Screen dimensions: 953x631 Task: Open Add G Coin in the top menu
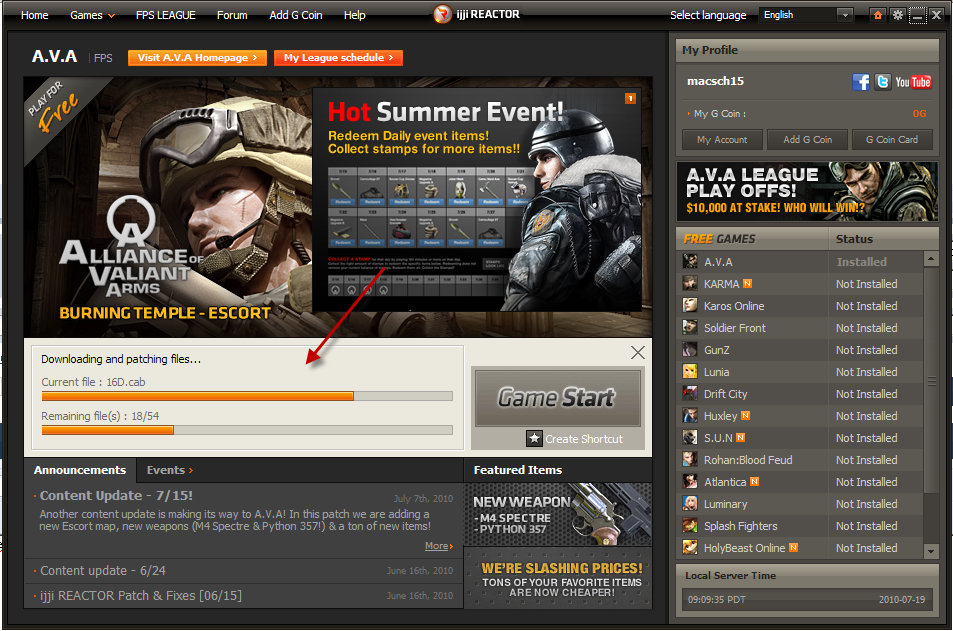click(296, 15)
